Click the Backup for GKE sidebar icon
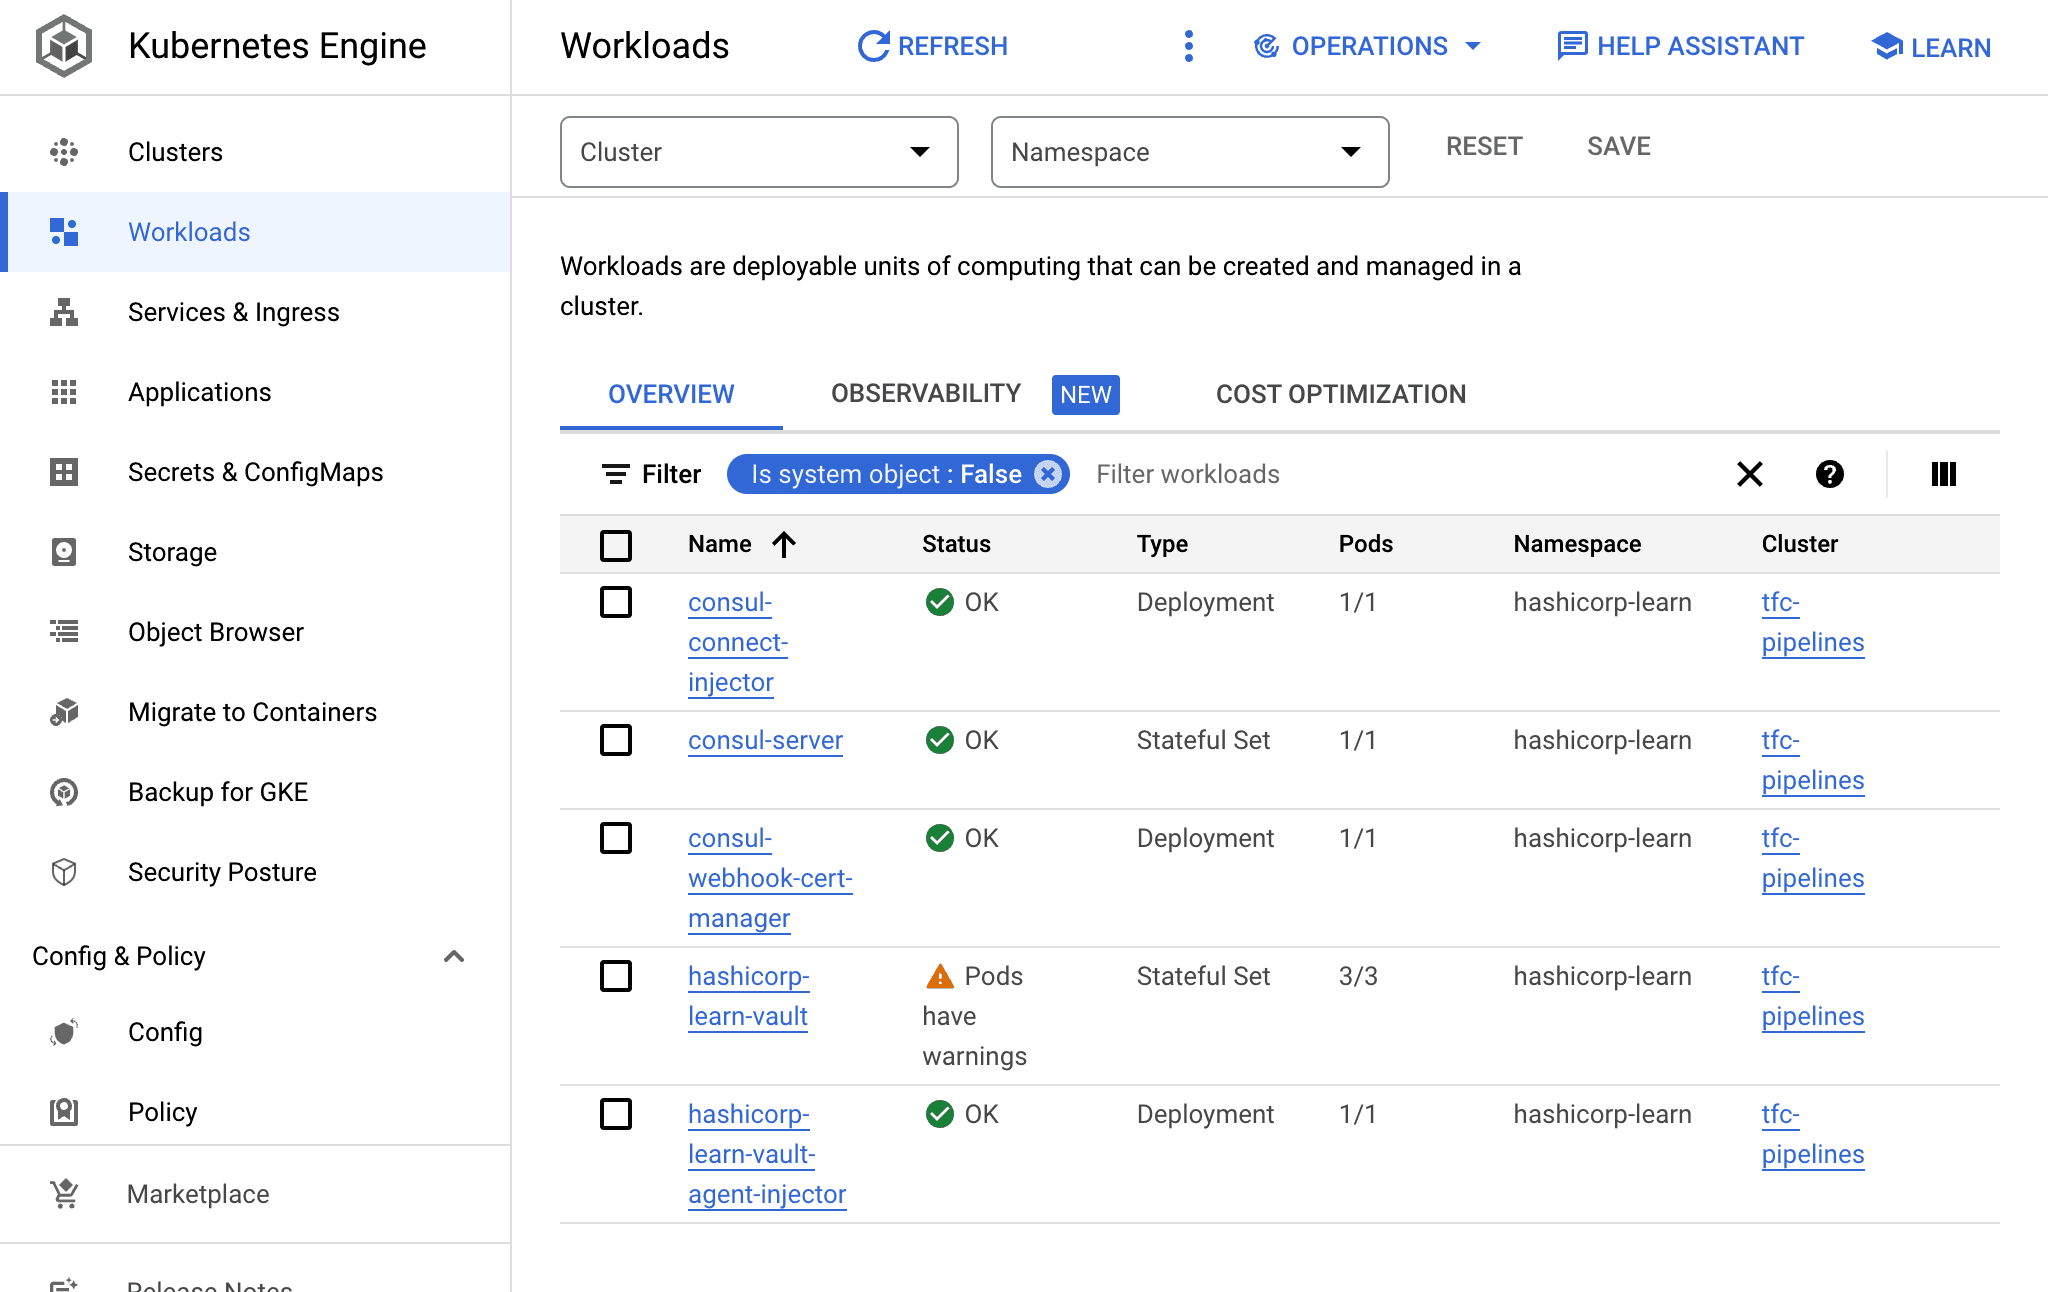This screenshot has height=1292, width=2048. point(65,792)
